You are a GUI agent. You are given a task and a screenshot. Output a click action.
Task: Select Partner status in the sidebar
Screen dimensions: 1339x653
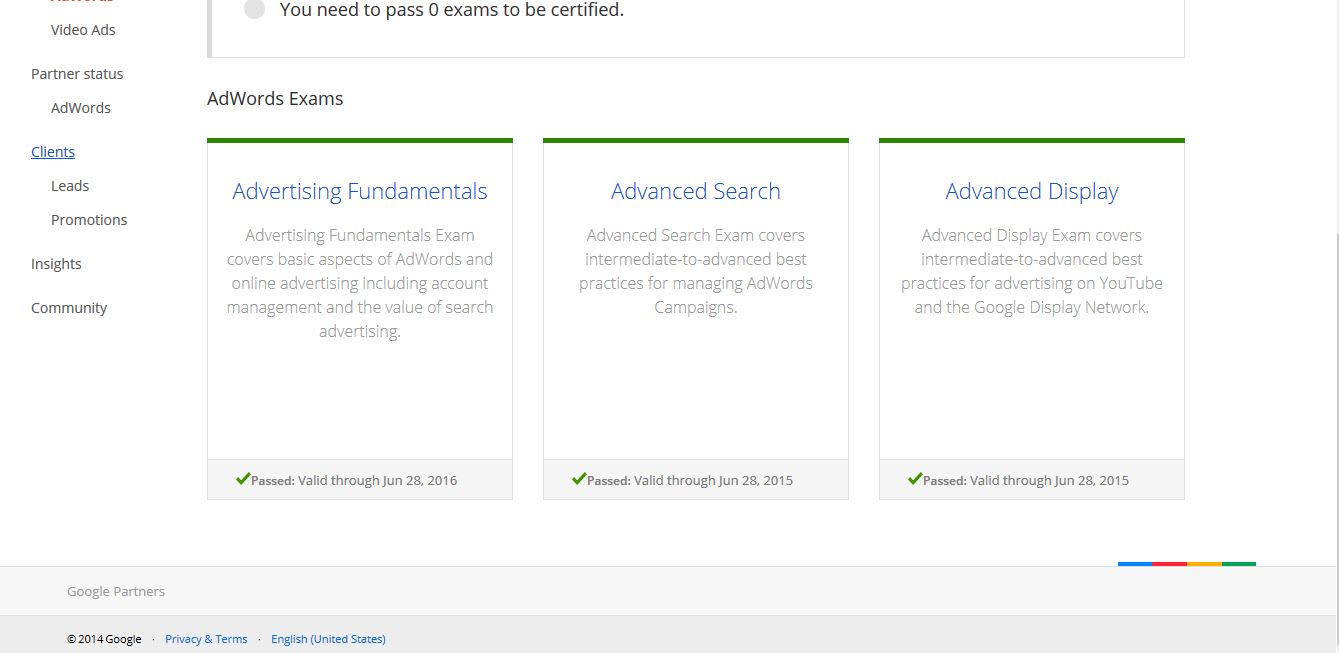point(77,74)
